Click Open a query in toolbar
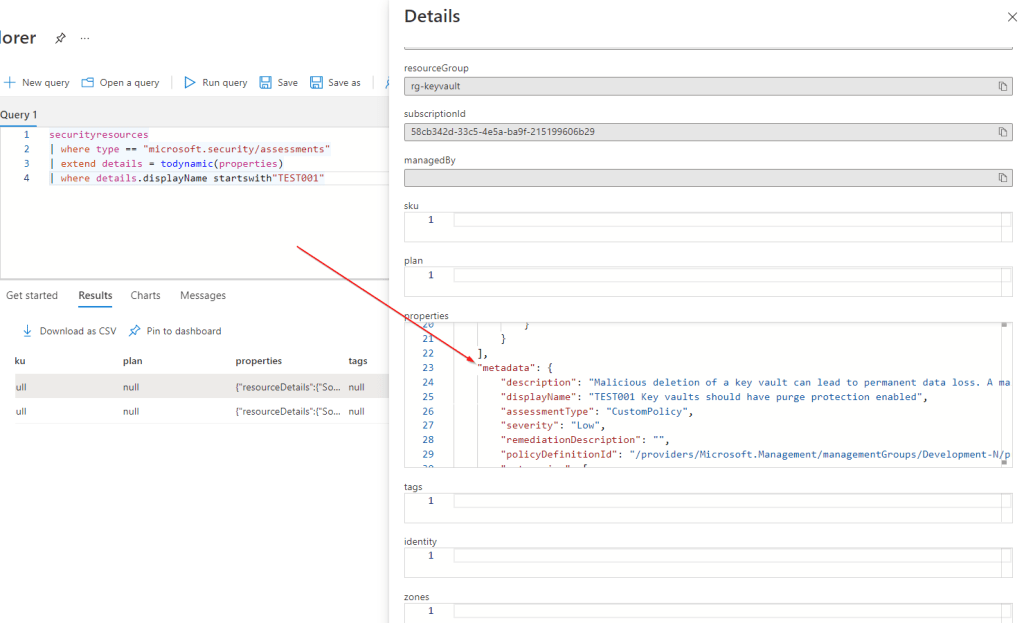 (120, 83)
